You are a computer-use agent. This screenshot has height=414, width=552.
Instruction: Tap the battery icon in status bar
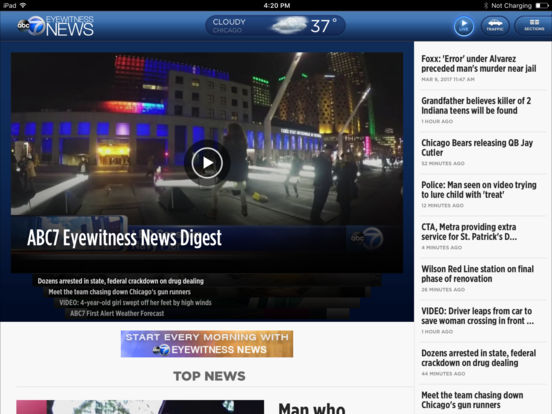tap(542, 5)
